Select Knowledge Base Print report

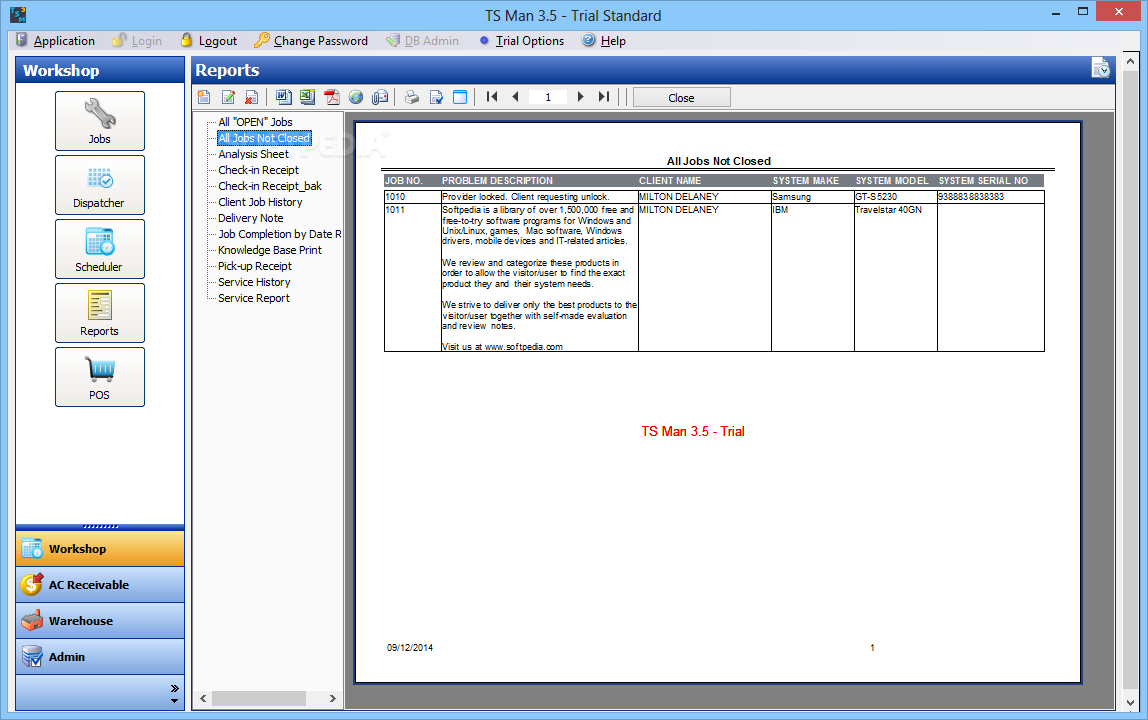point(269,250)
